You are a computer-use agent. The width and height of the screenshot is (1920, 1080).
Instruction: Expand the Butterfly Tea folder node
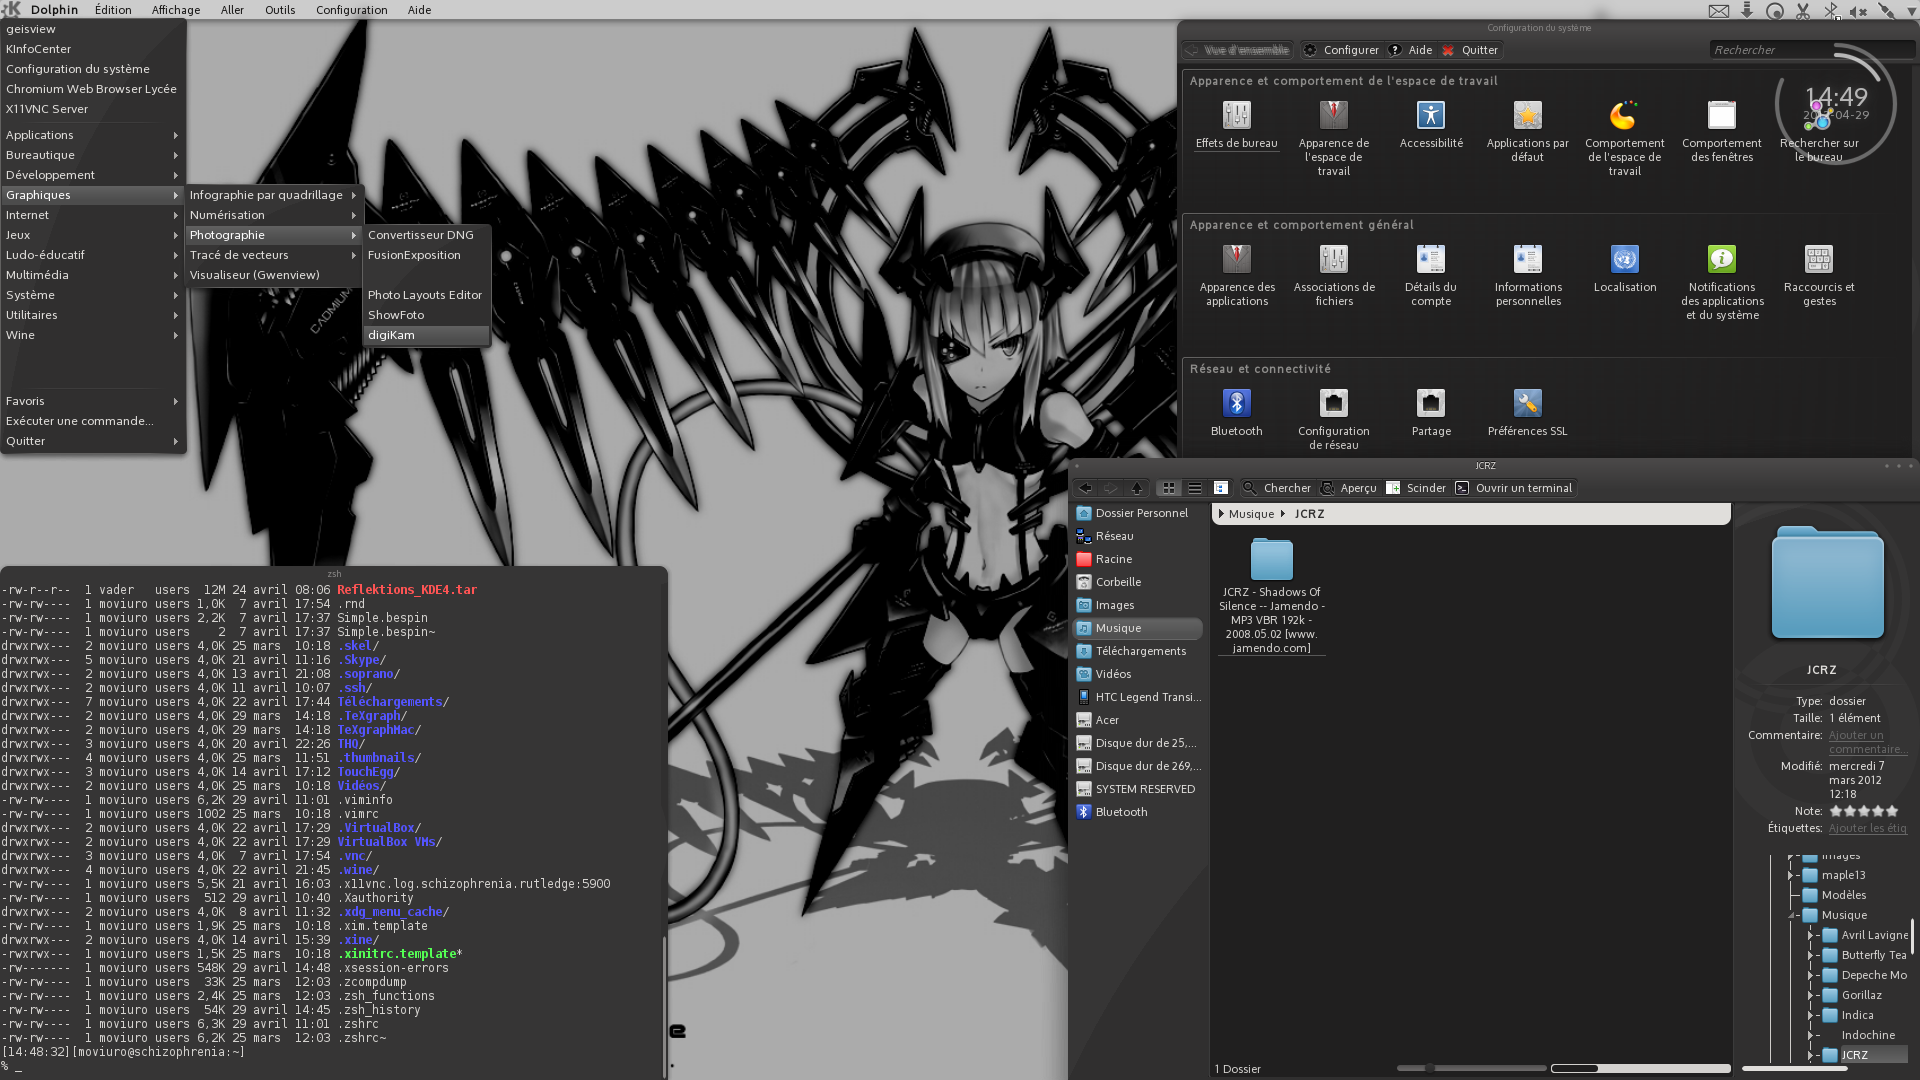pyautogui.click(x=1810, y=955)
